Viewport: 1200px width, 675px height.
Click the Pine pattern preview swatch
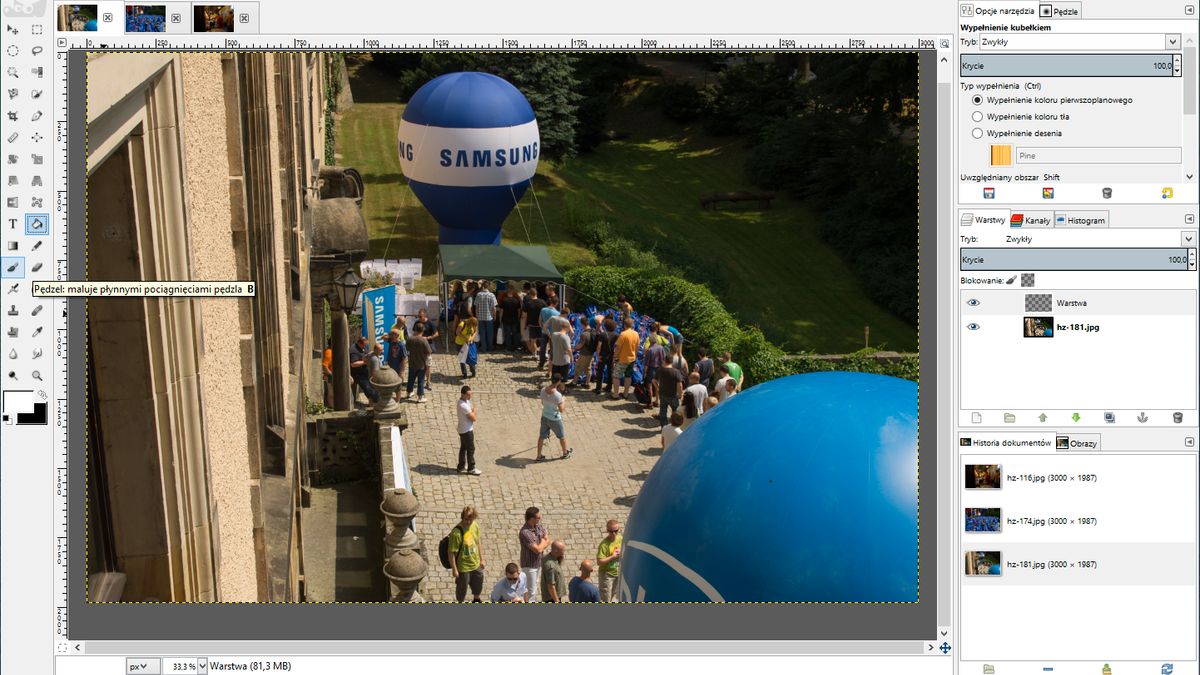click(1001, 156)
